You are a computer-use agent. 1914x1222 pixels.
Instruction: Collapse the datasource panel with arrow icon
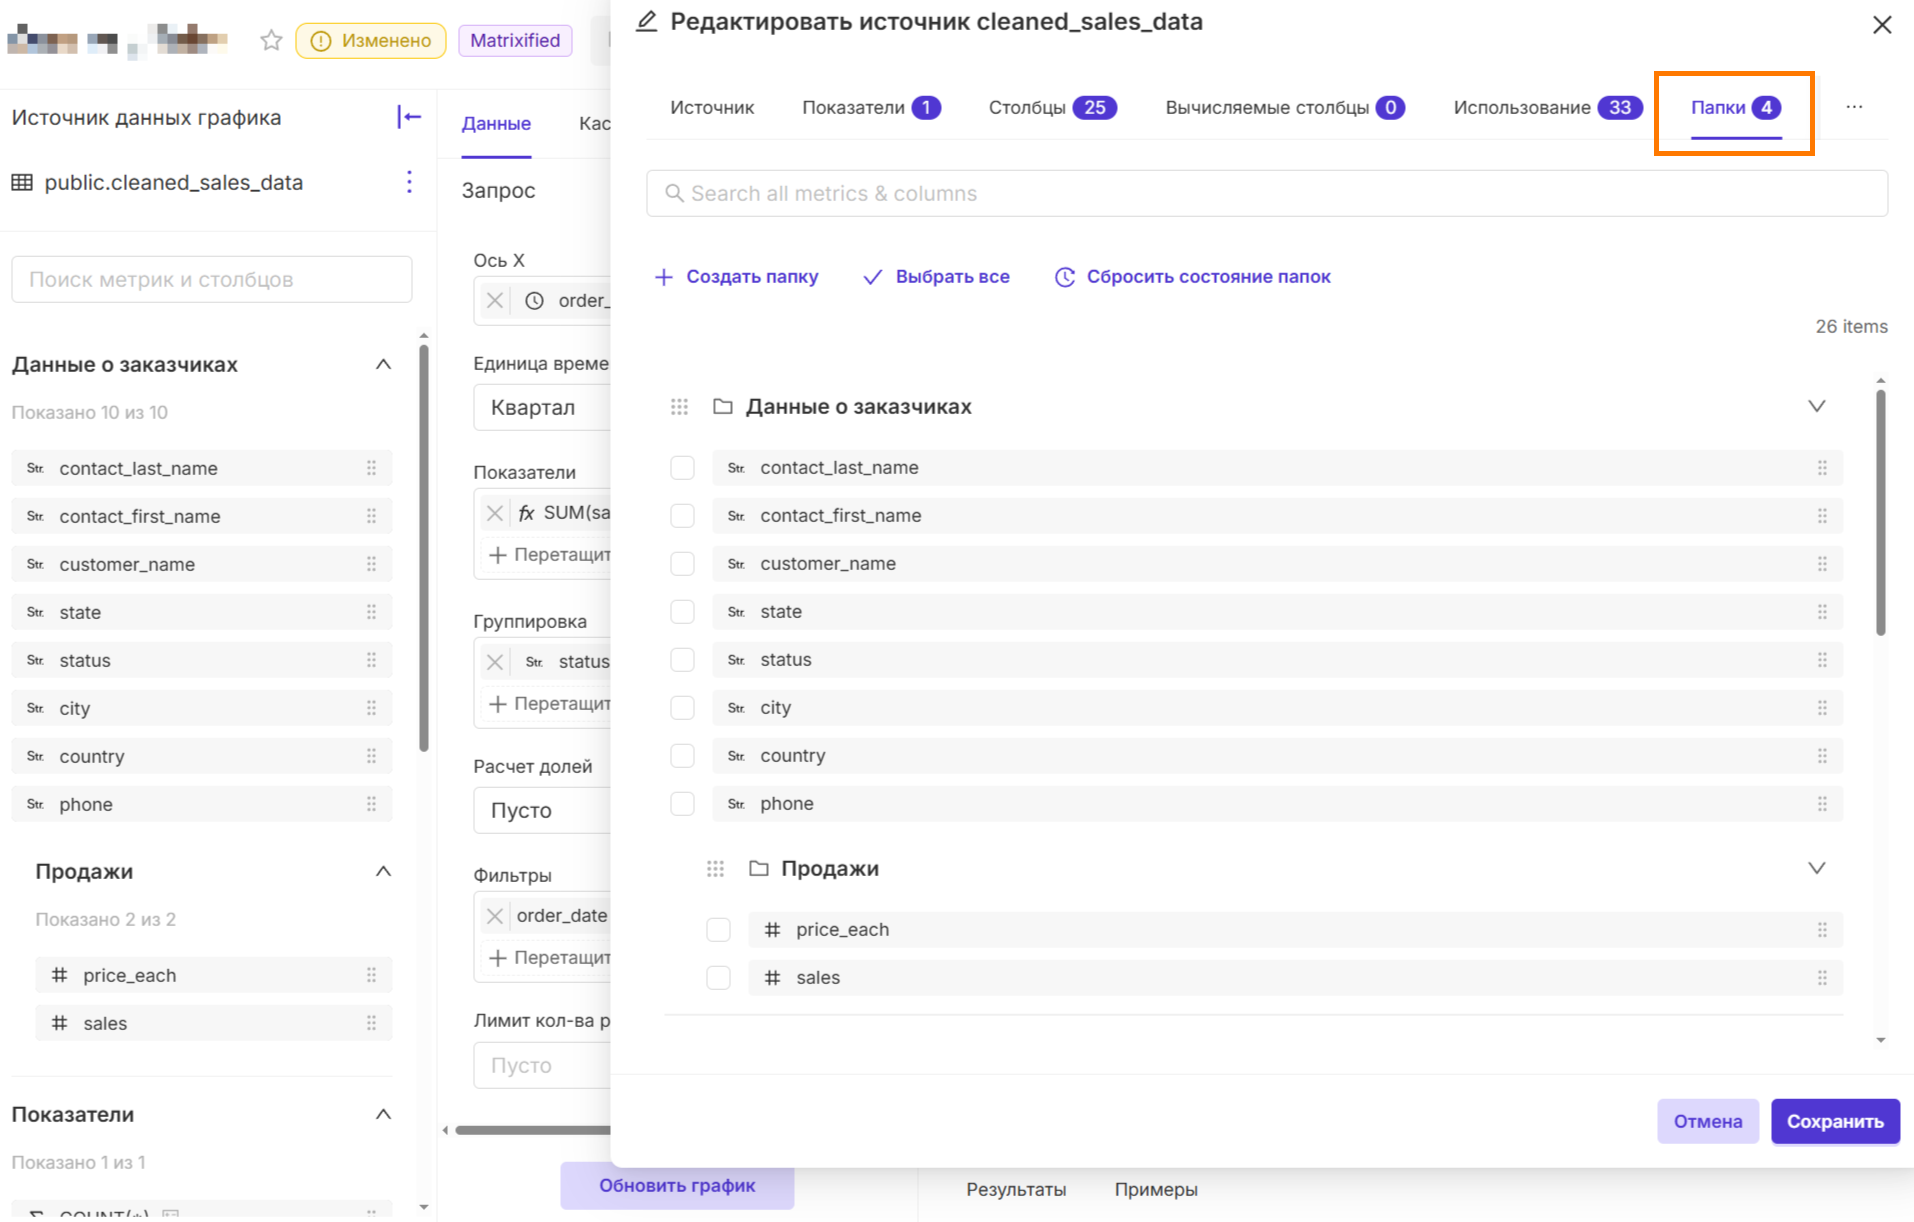click(x=409, y=117)
